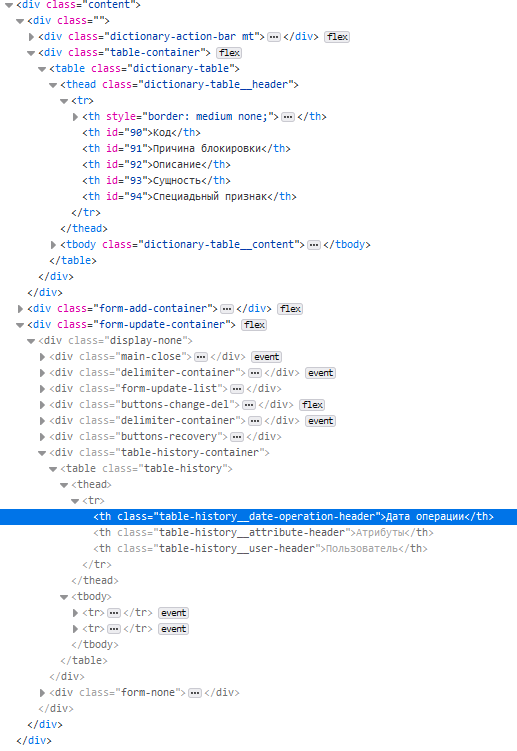Click ellipsis icon in form-none row

tap(195, 693)
